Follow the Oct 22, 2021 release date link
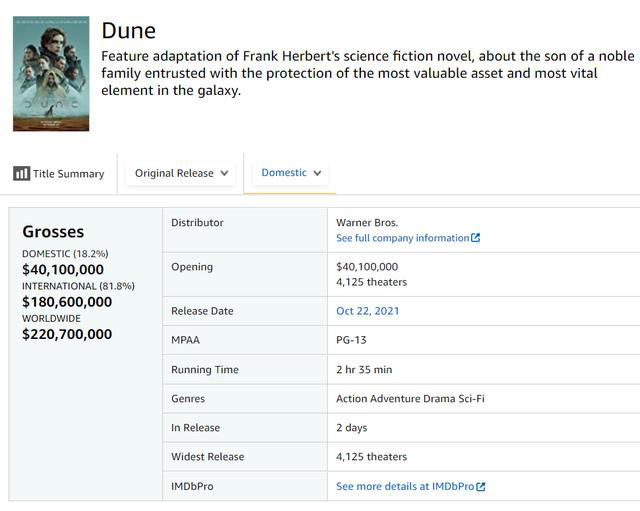Screen dimensions: 640x511 coord(368,311)
